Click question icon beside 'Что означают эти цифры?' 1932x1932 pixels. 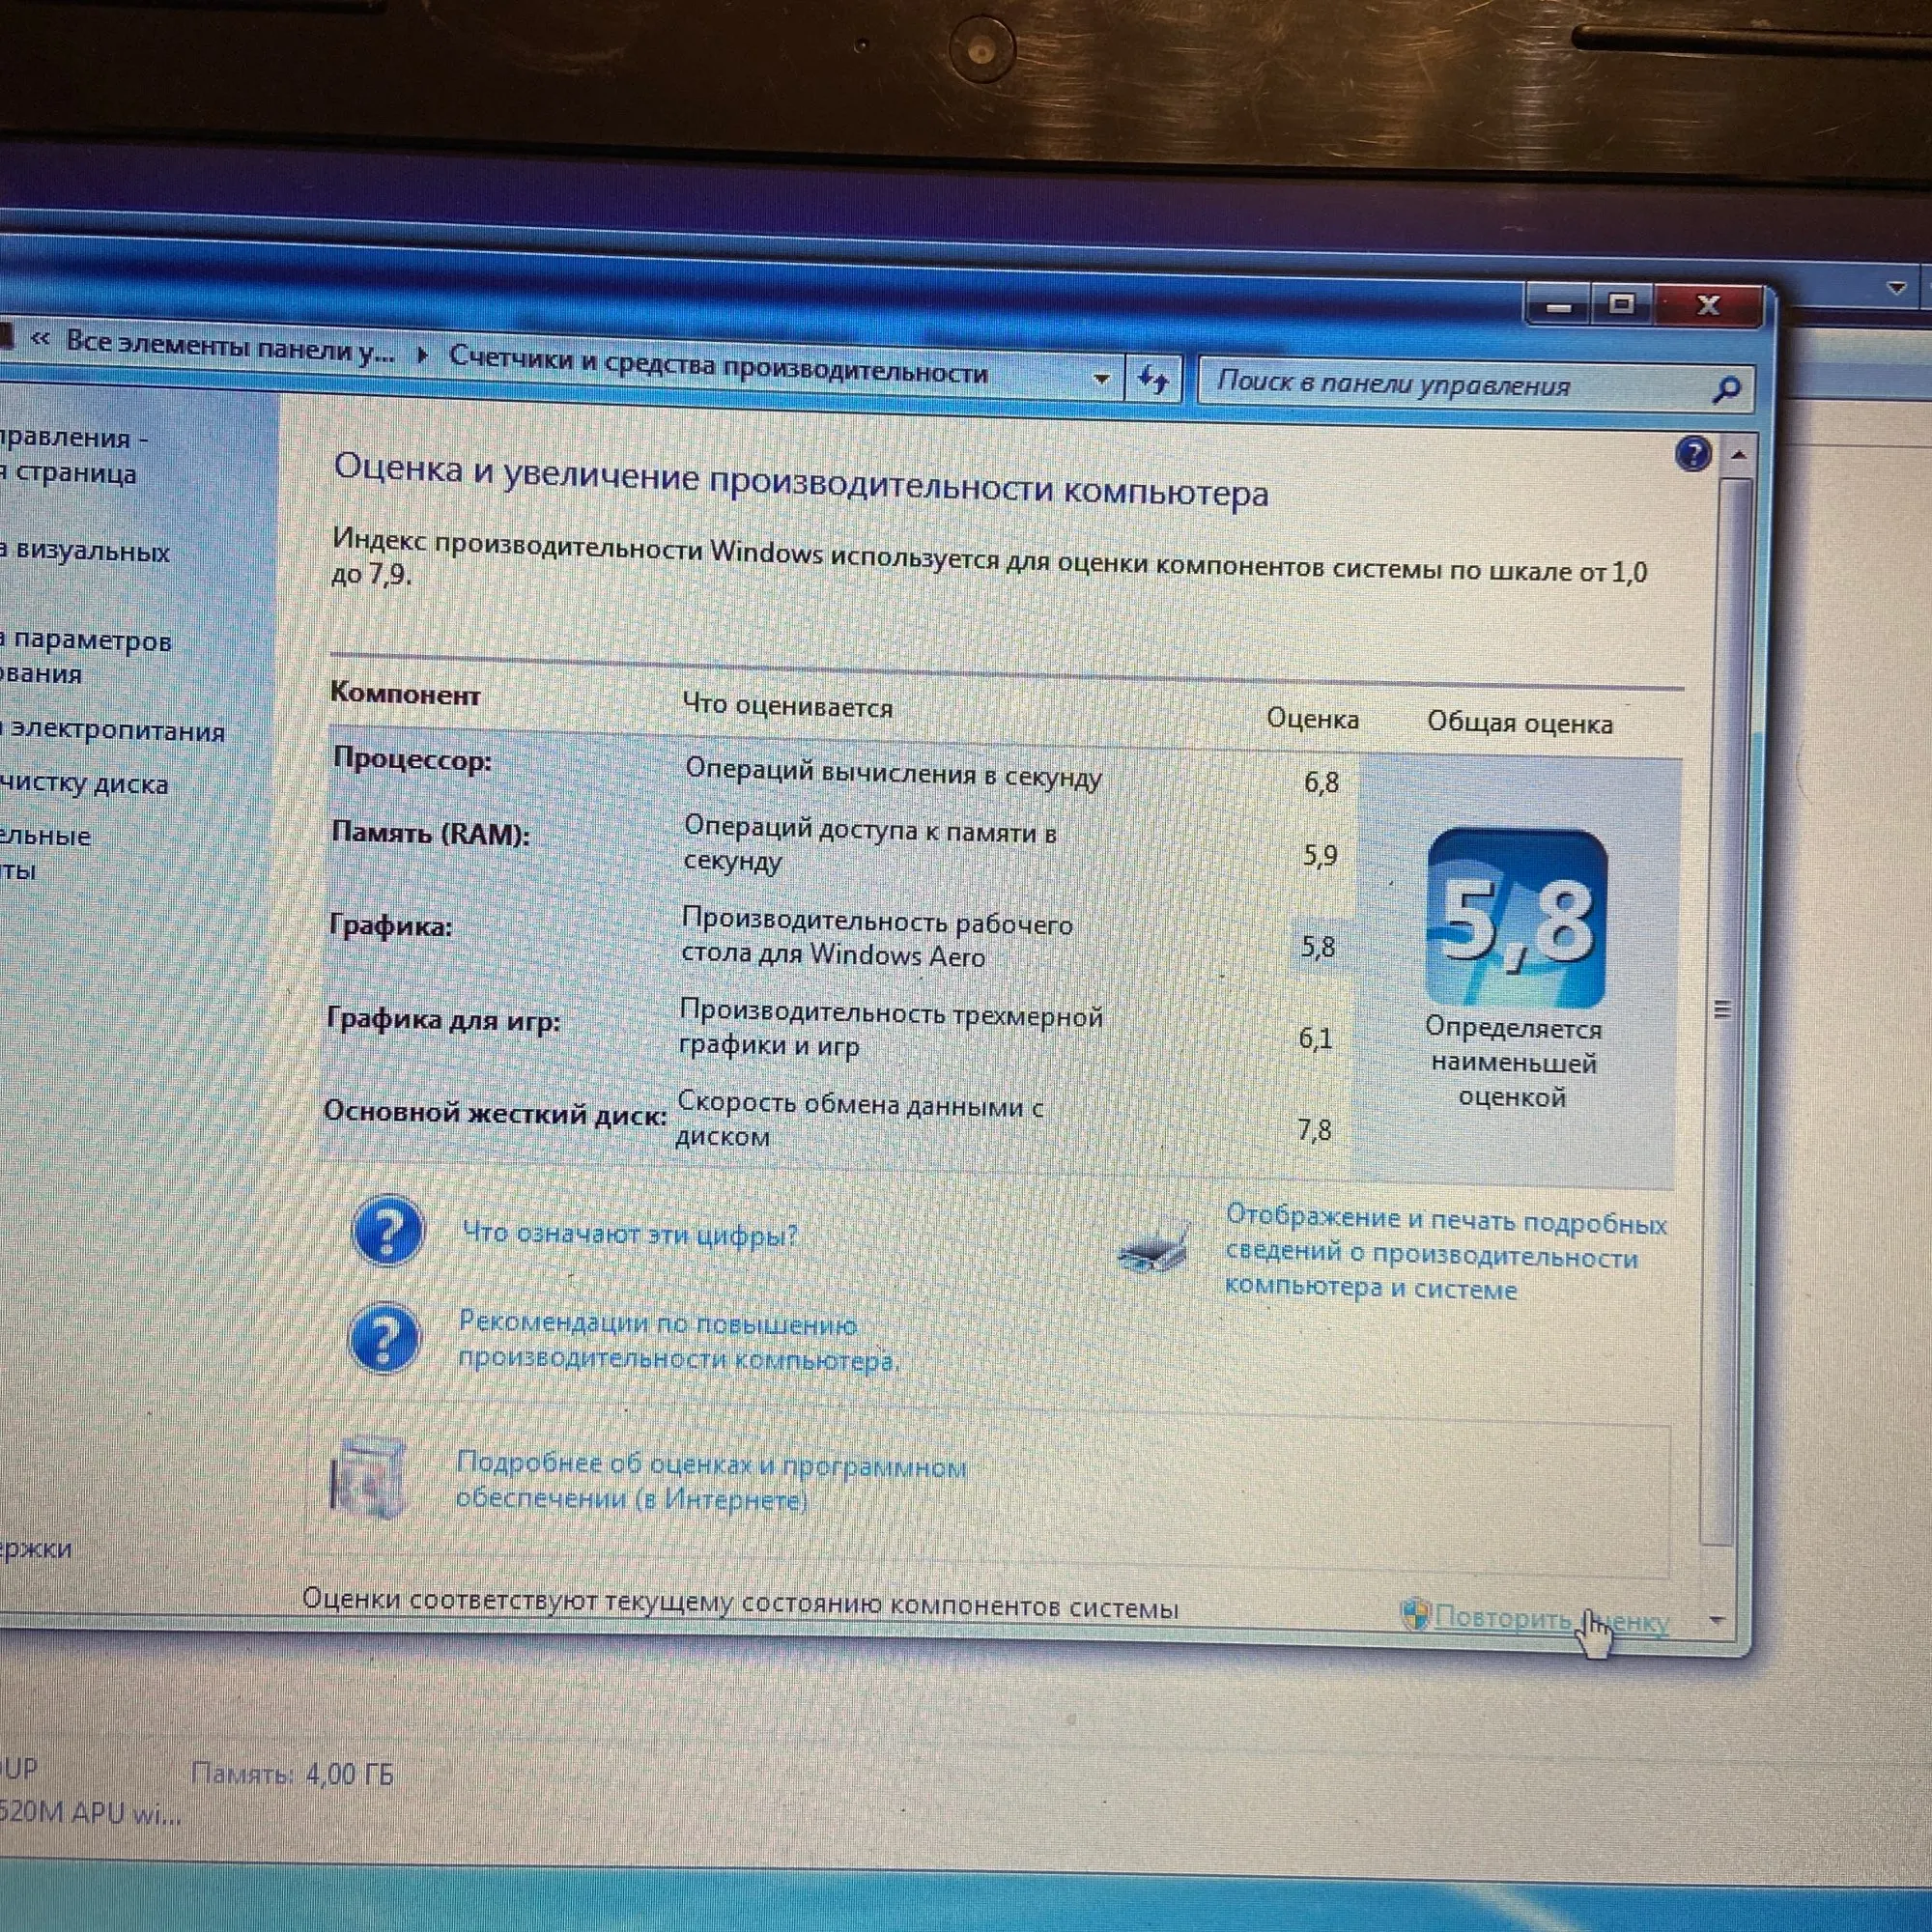click(x=388, y=1231)
